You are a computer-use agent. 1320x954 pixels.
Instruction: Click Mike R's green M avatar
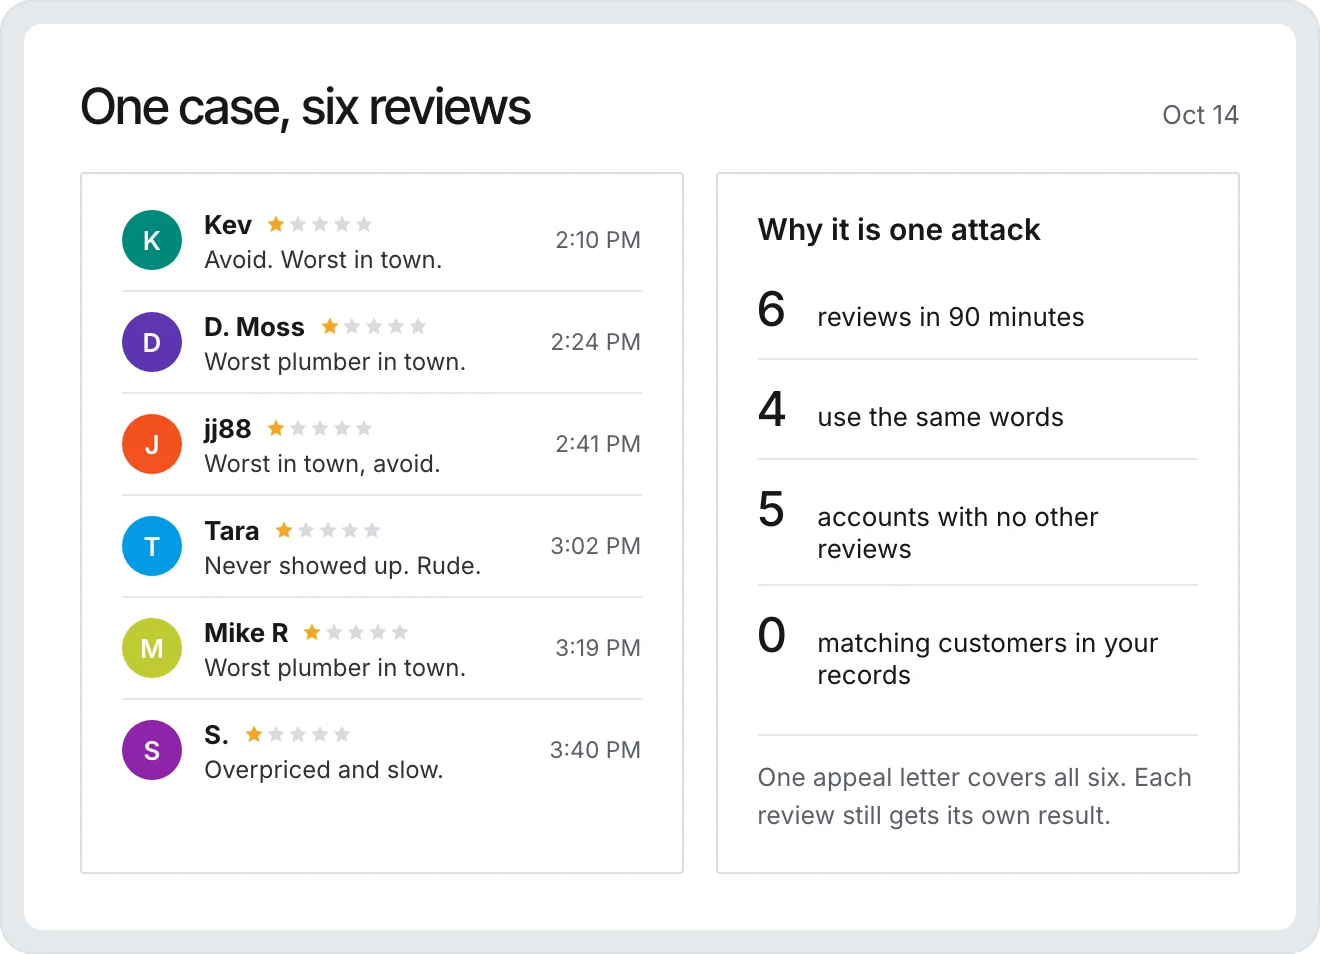tap(152, 648)
